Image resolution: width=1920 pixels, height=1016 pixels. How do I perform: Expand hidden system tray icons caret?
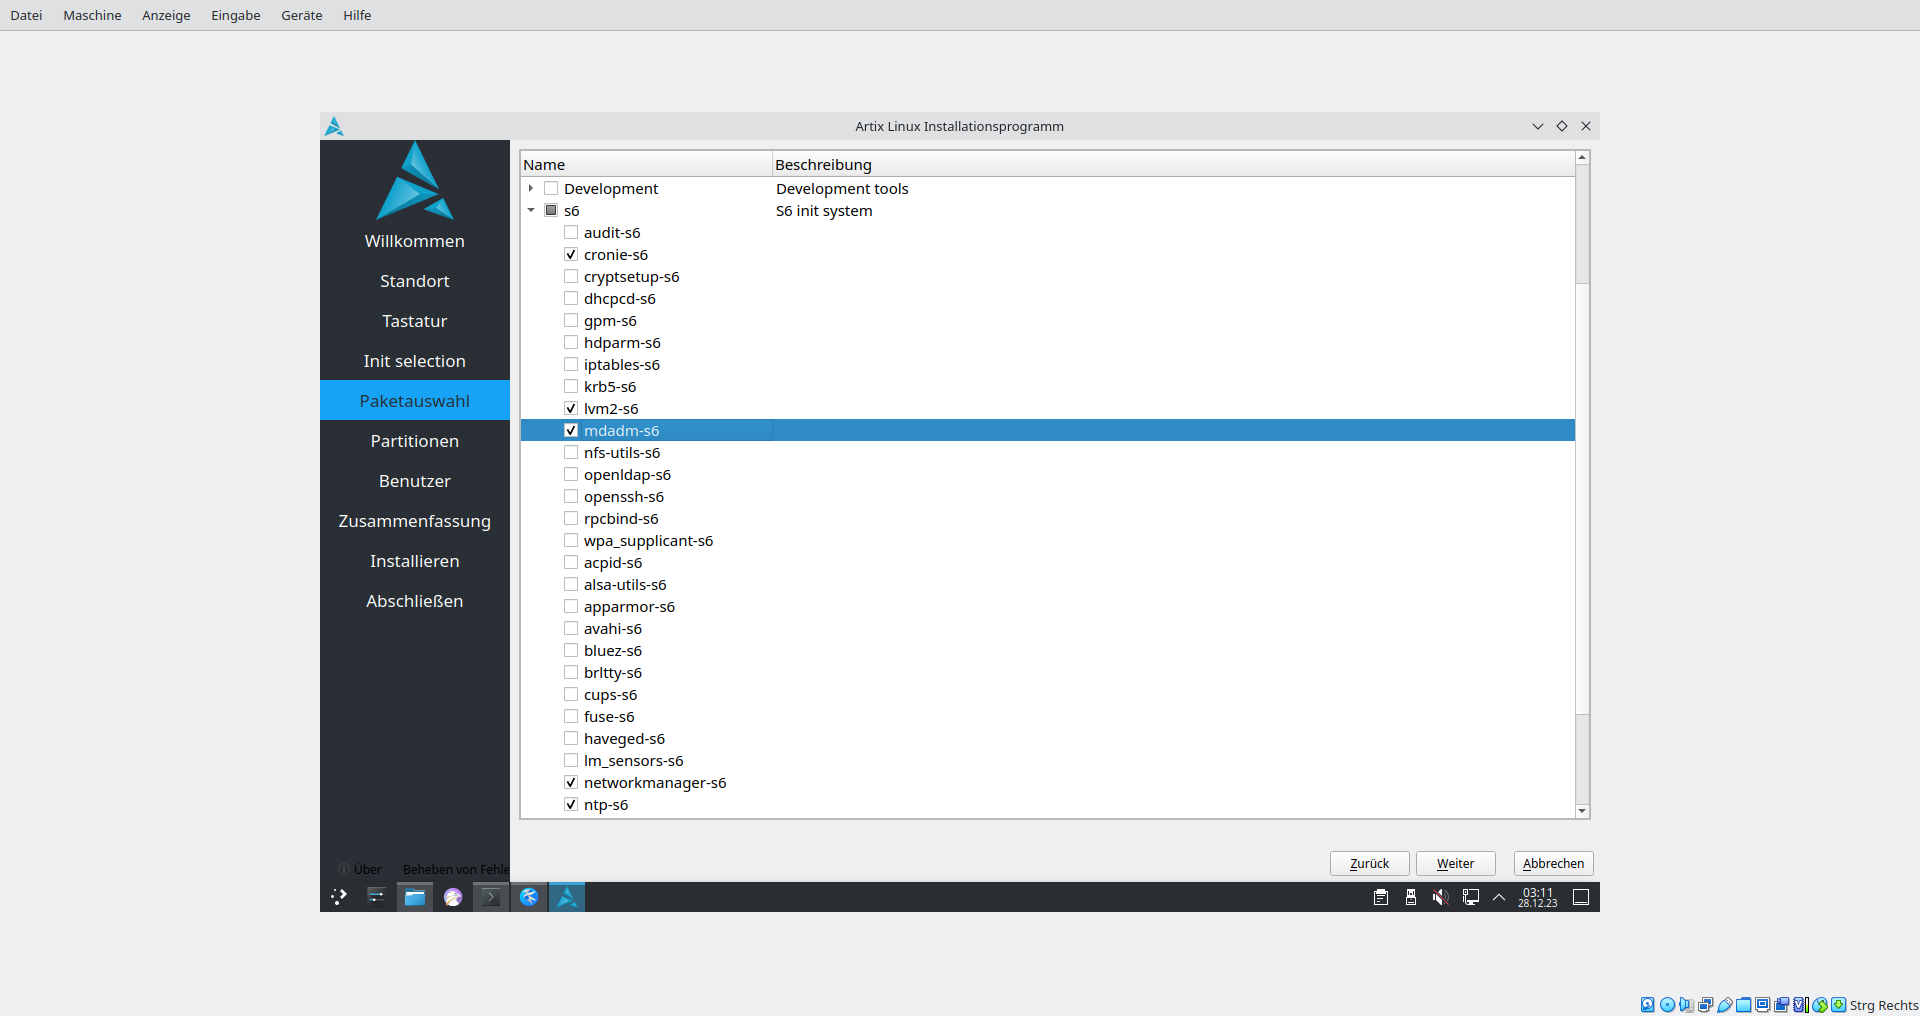click(1499, 897)
